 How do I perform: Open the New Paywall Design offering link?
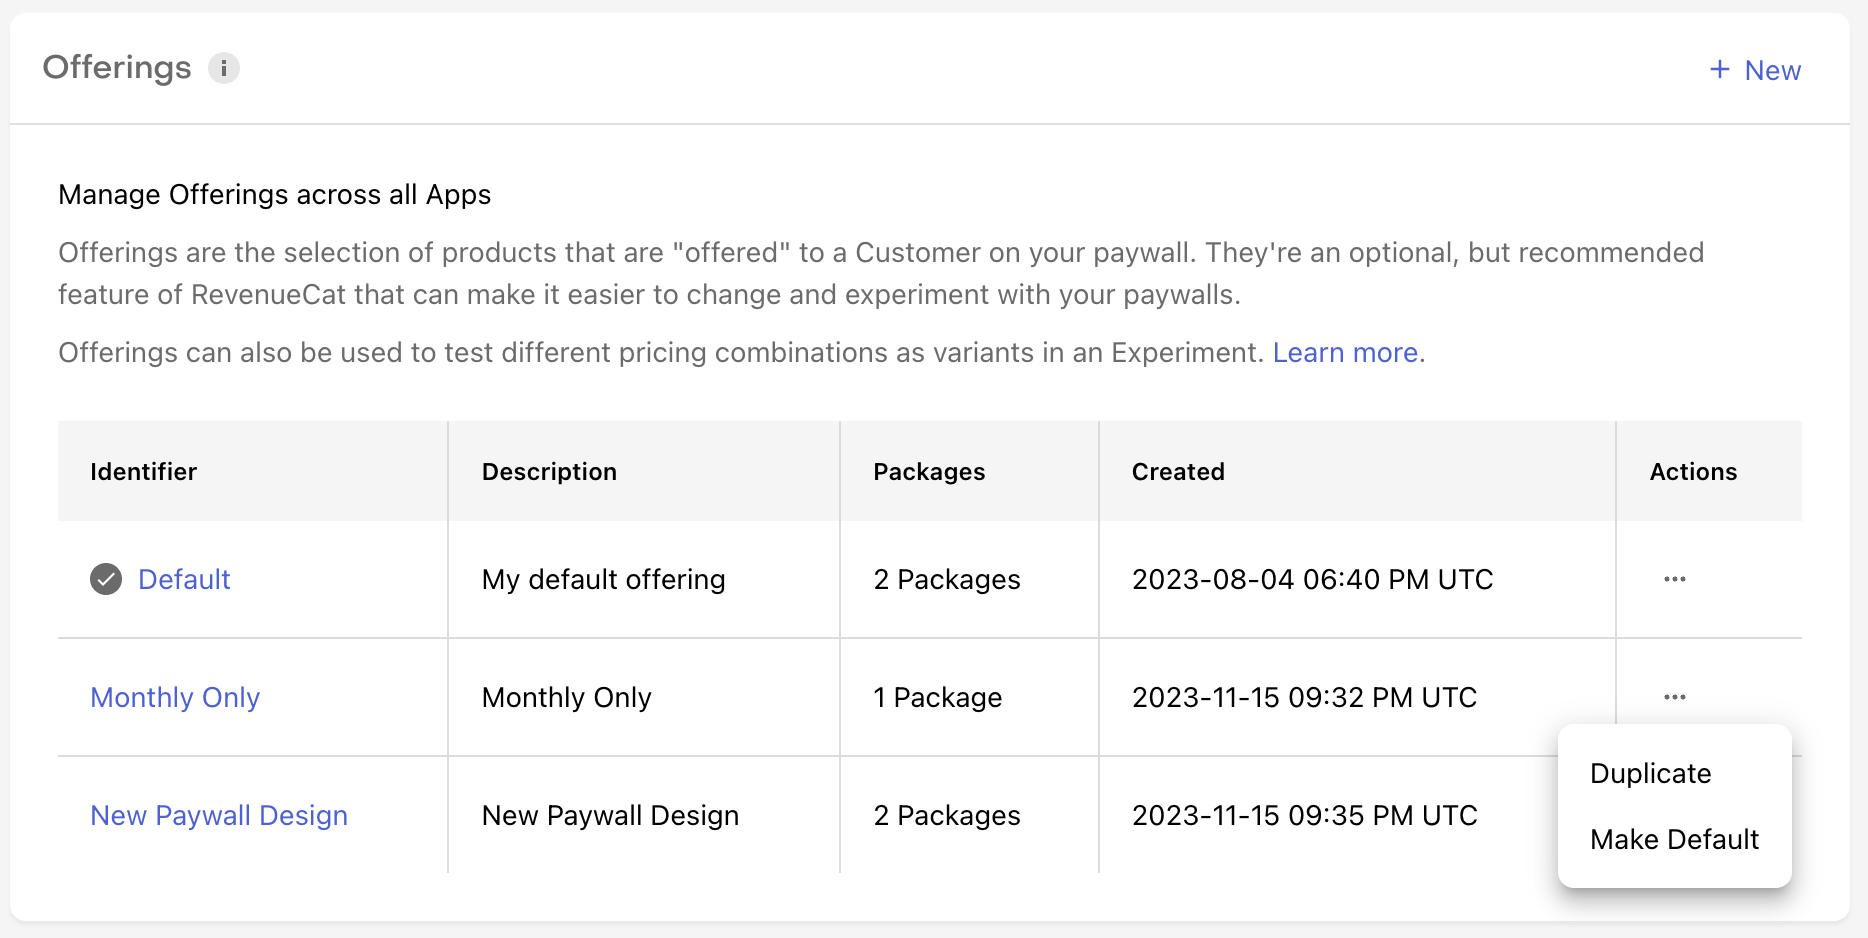(x=219, y=815)
